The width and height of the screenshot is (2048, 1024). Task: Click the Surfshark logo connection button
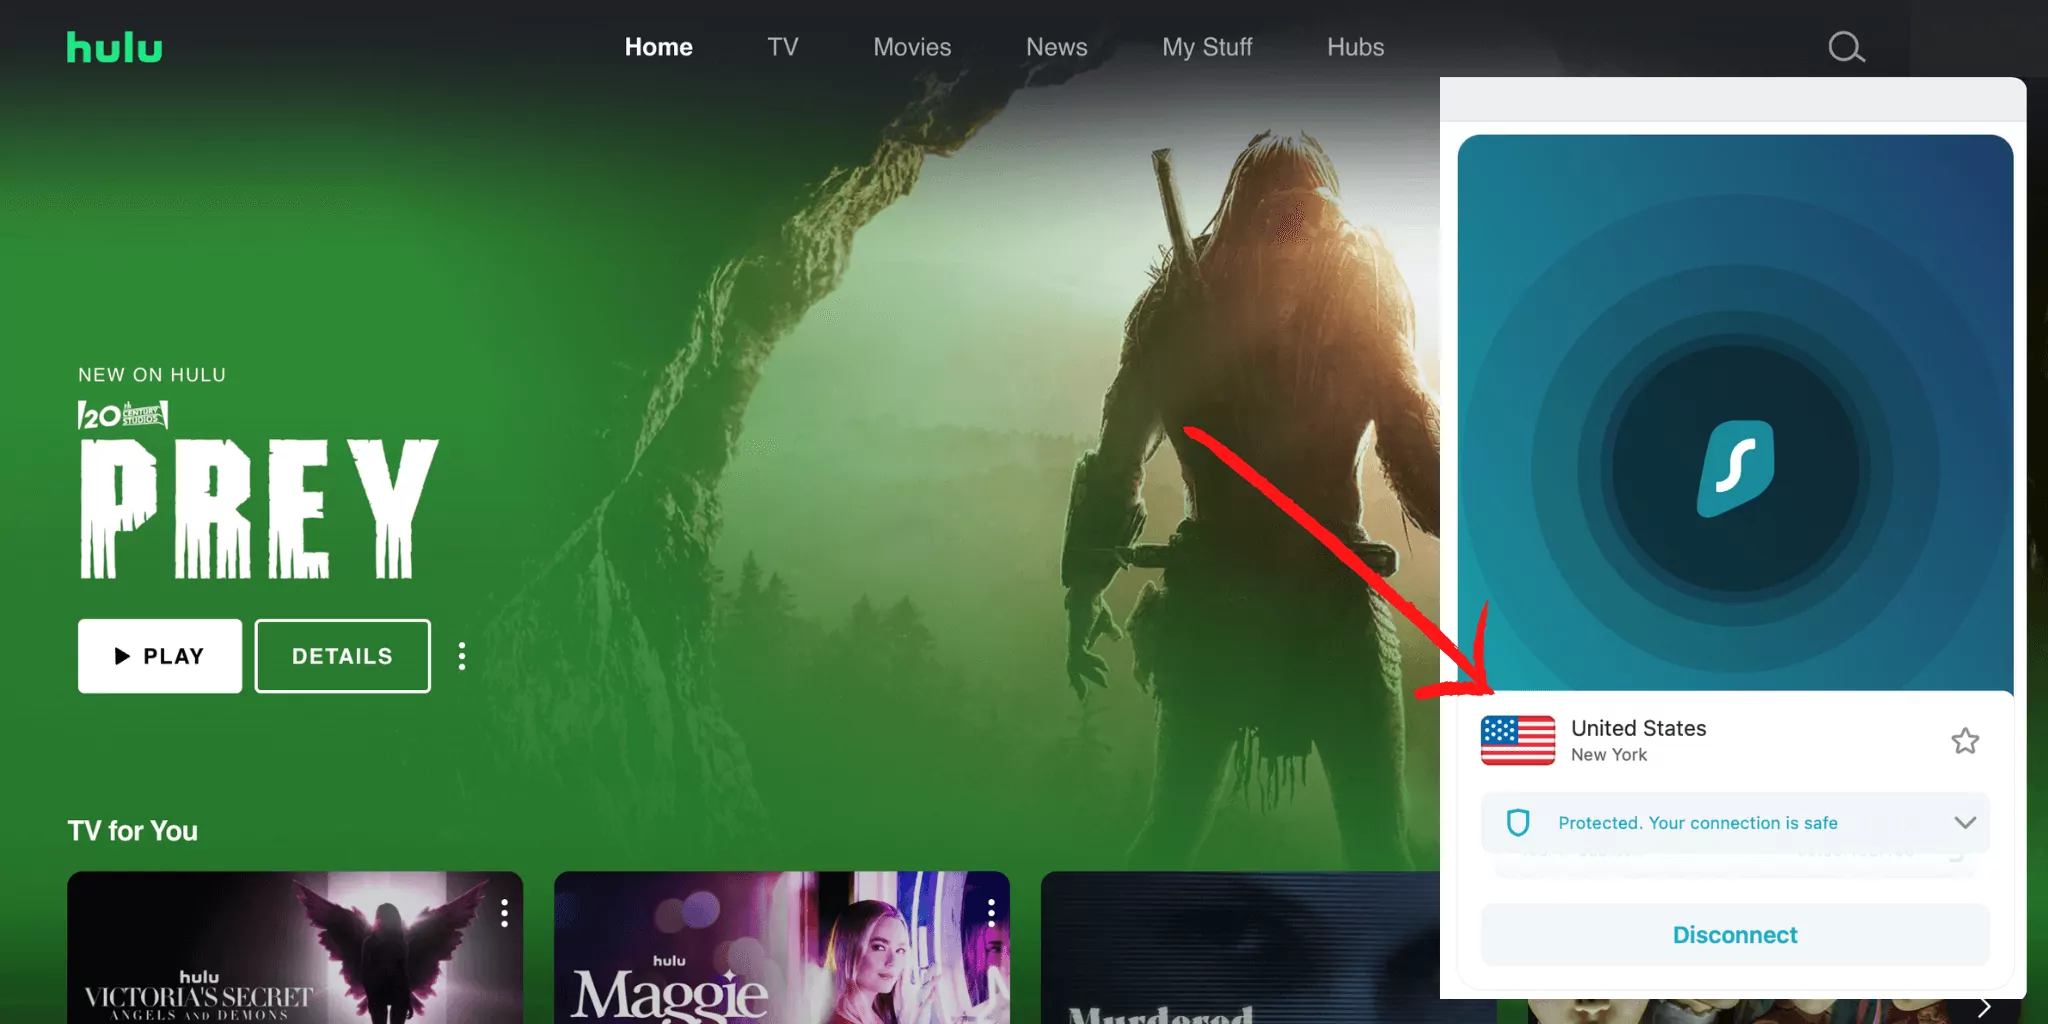(1735, 469)
